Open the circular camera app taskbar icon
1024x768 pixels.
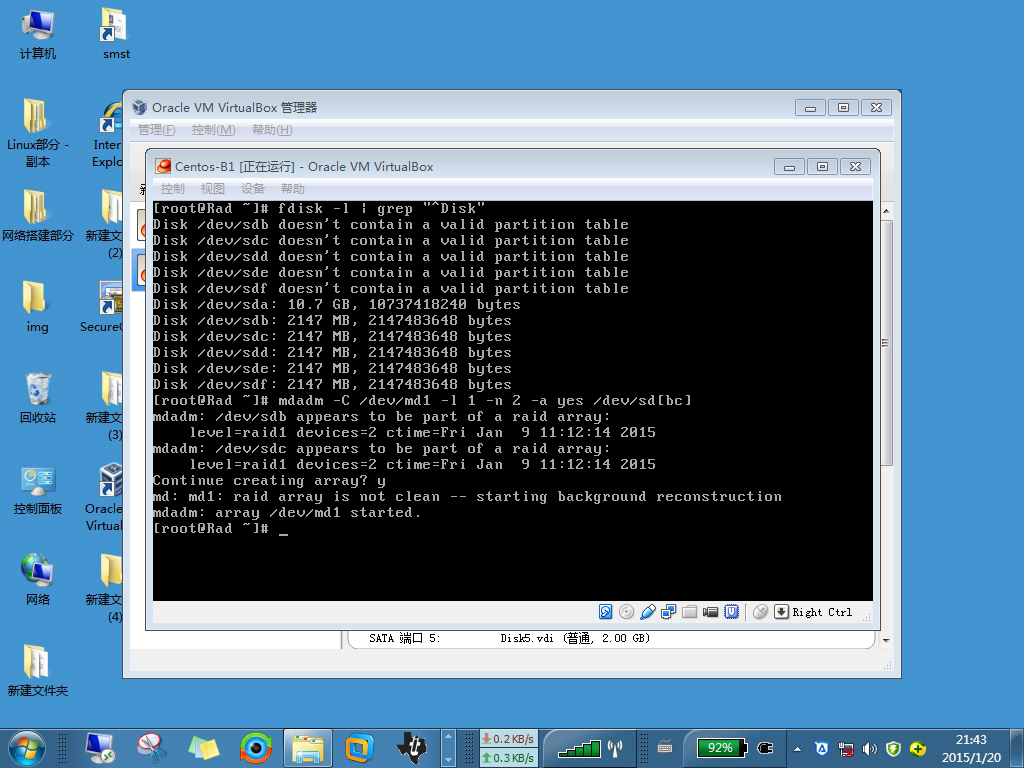point(256,748)
